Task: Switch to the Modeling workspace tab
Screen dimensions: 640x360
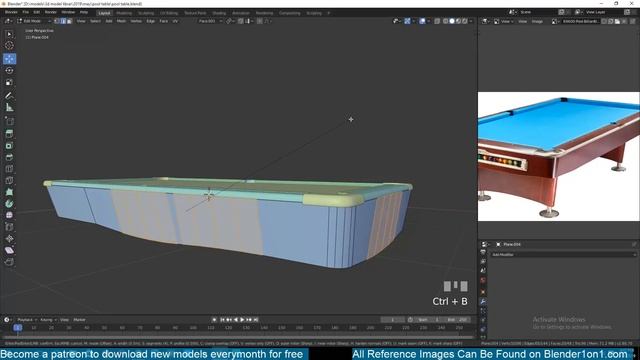Action: pos(124,13)
